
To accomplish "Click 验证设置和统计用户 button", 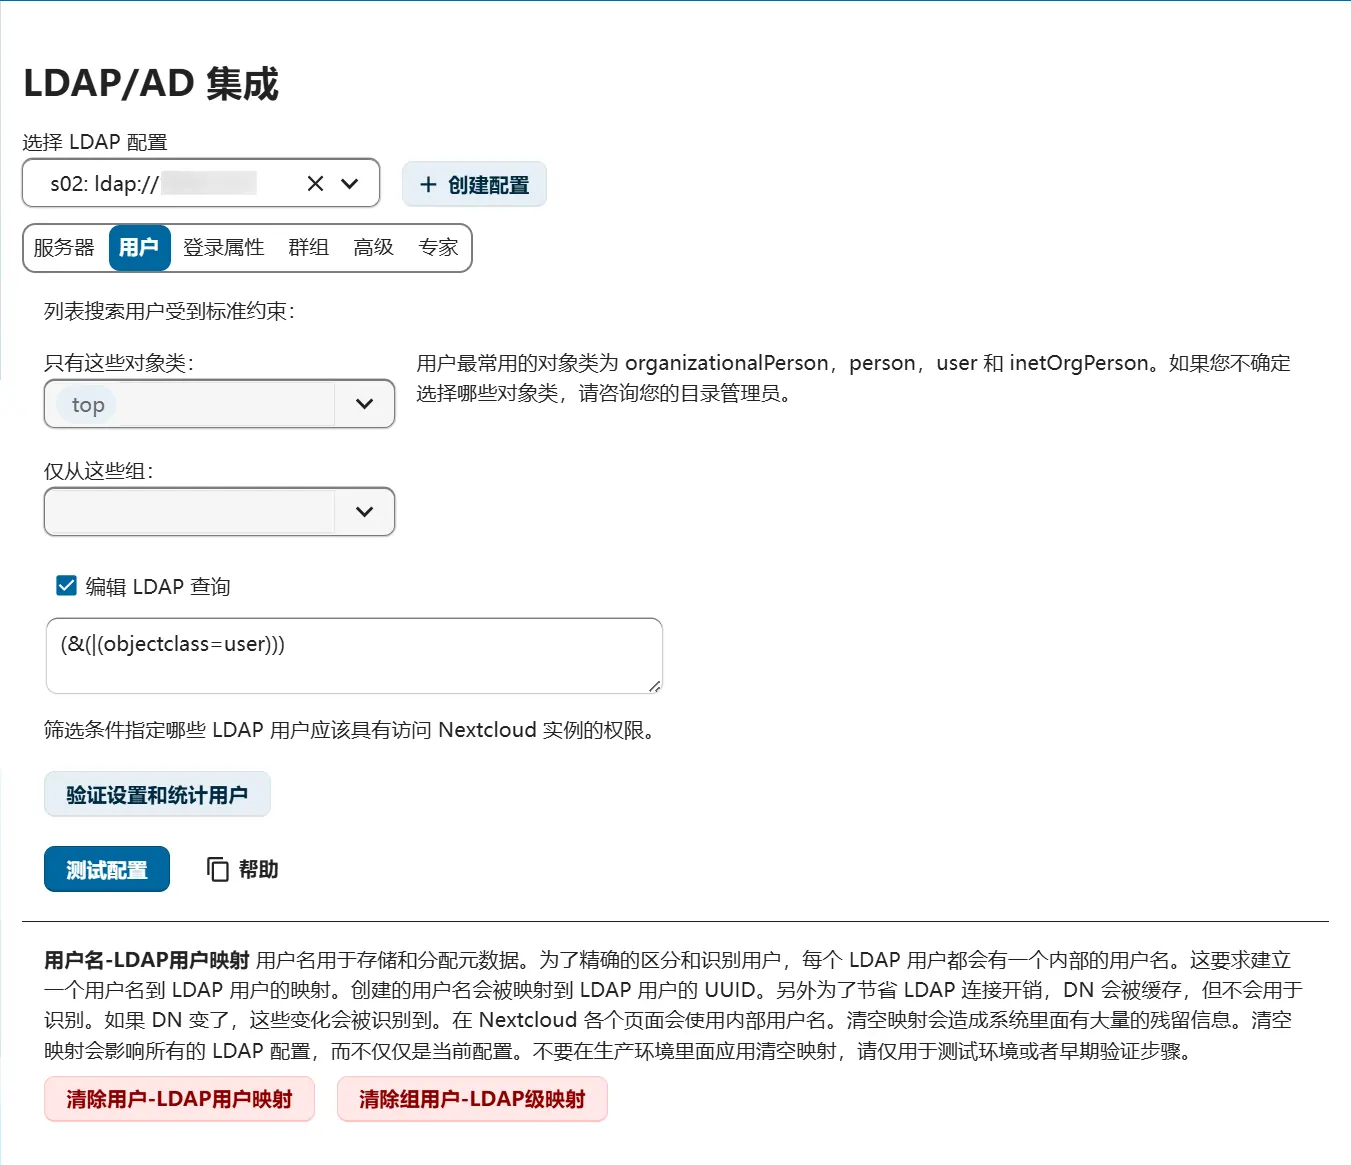I will pyautogui.click(x=156, y=793).
